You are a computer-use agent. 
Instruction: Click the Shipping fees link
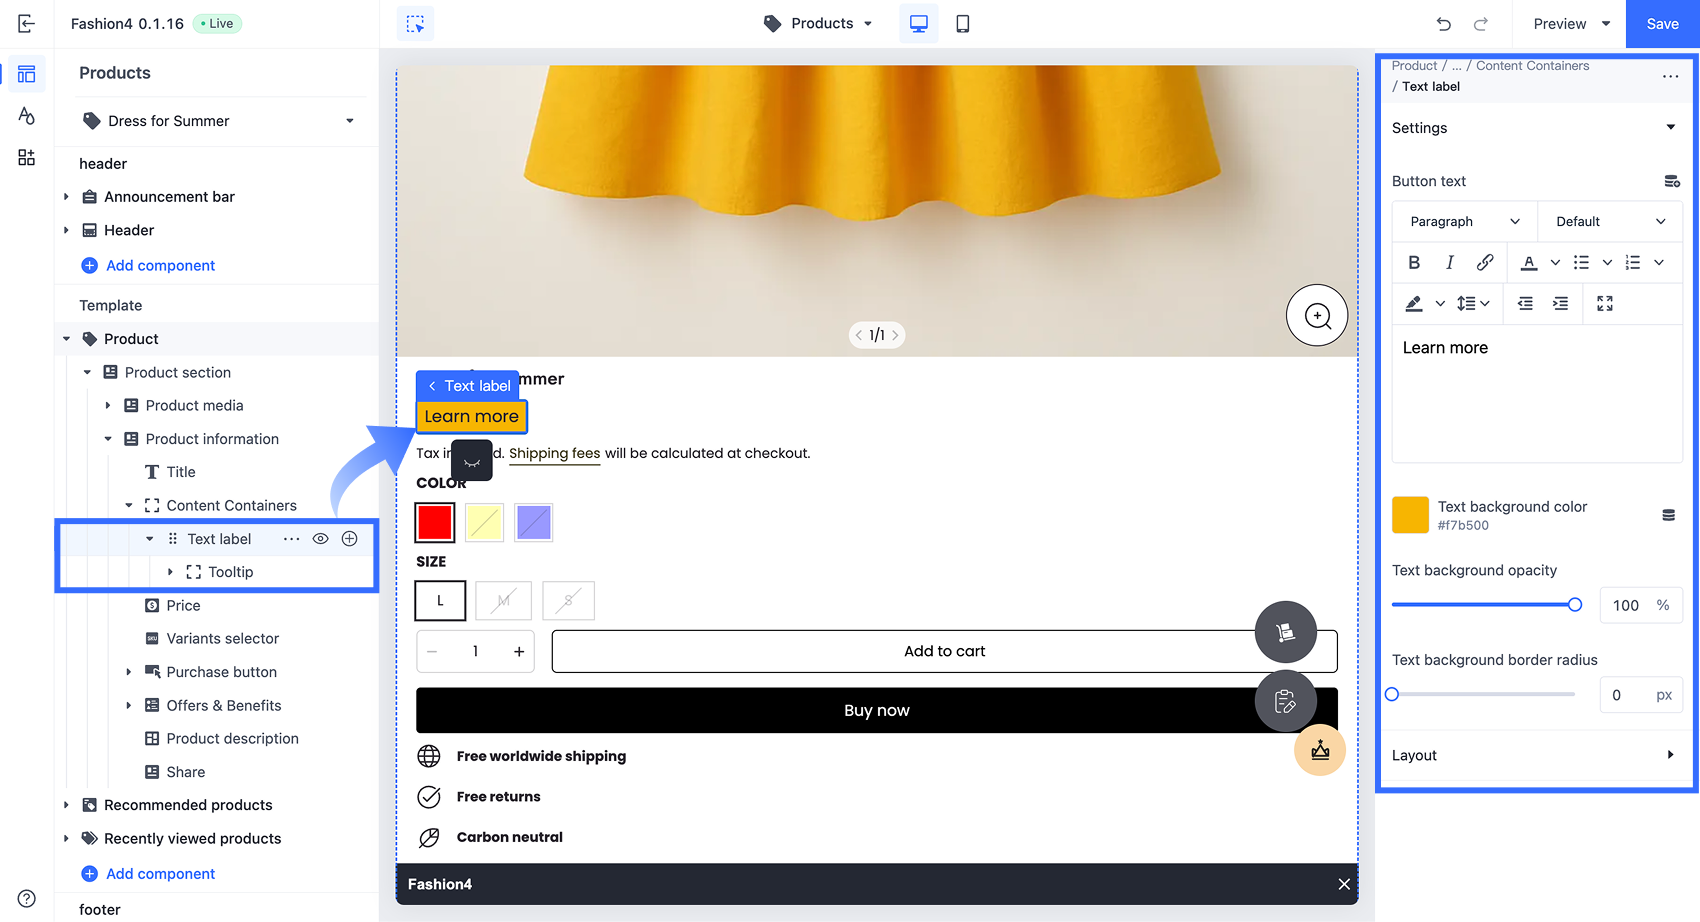554,453
